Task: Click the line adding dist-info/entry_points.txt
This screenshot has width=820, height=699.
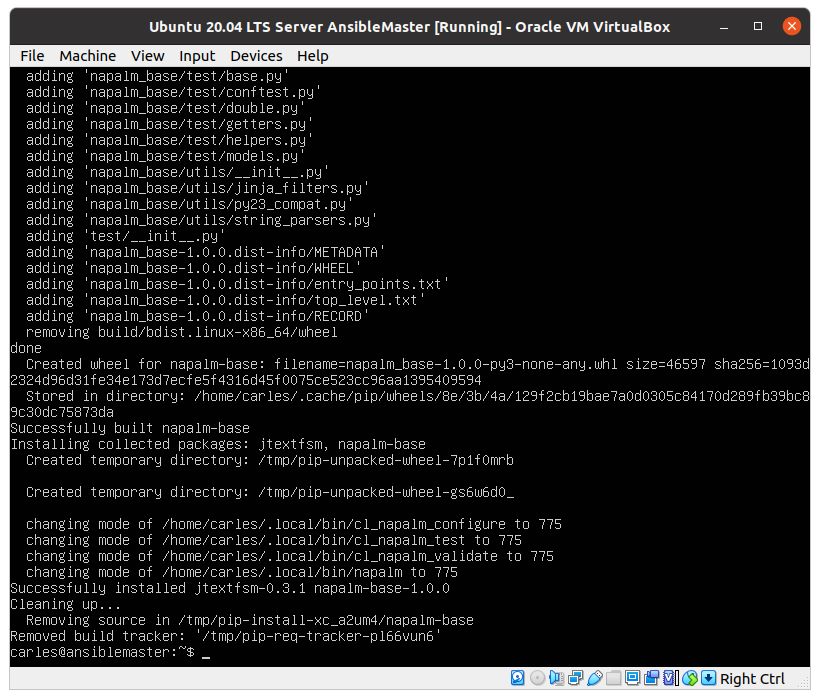Action: coord(237,284)
